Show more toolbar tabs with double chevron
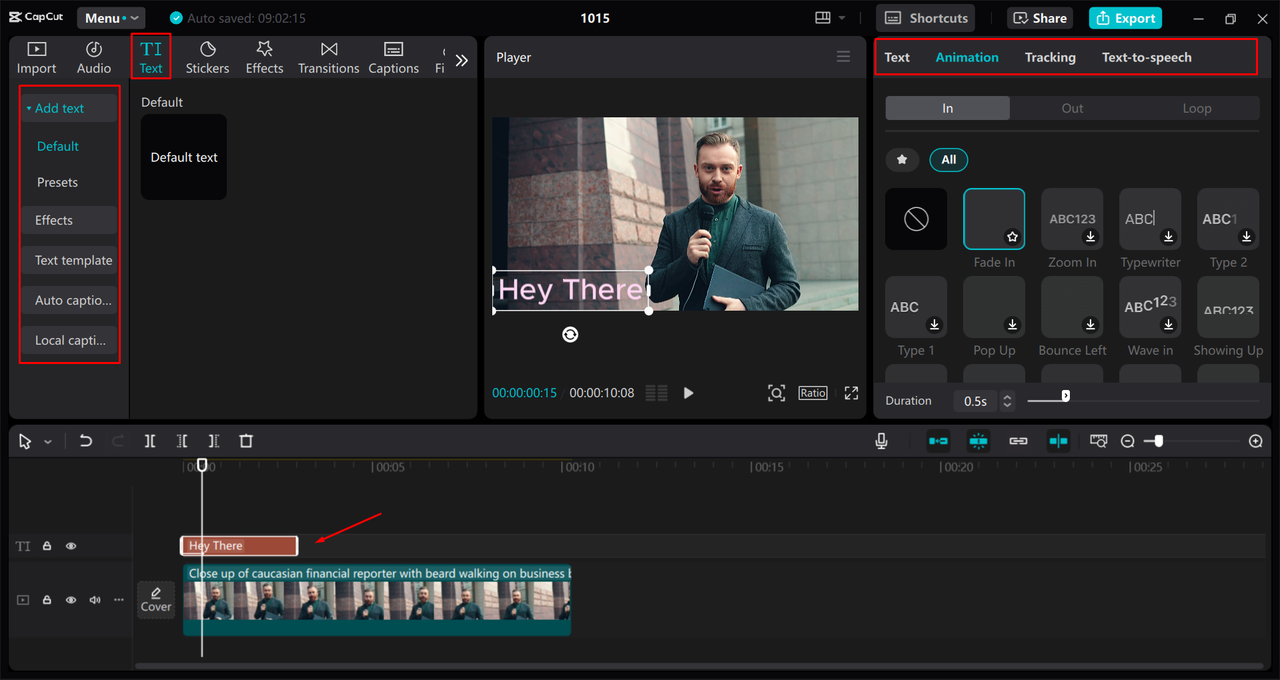 click(461, 60)
